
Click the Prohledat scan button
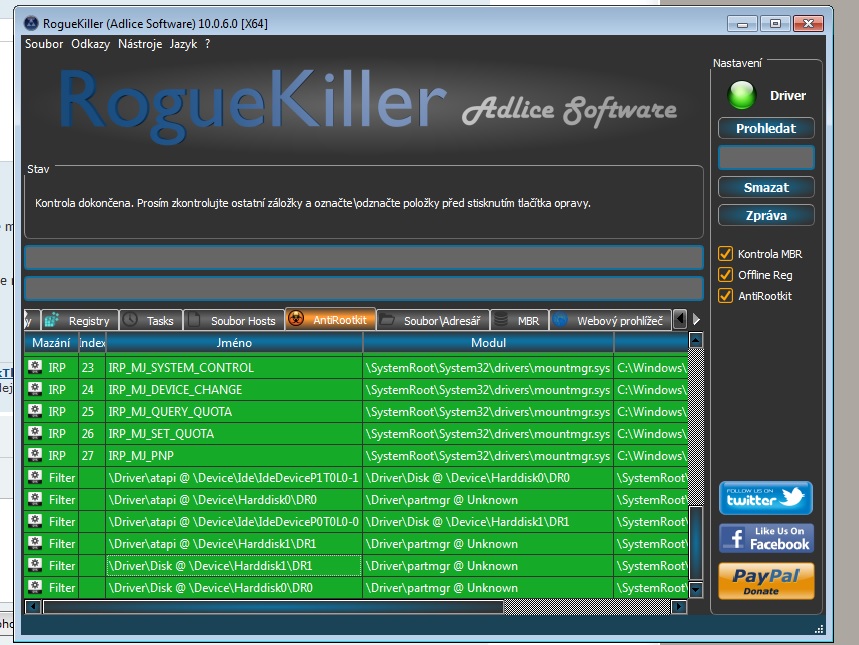click(x=766, y=128)
